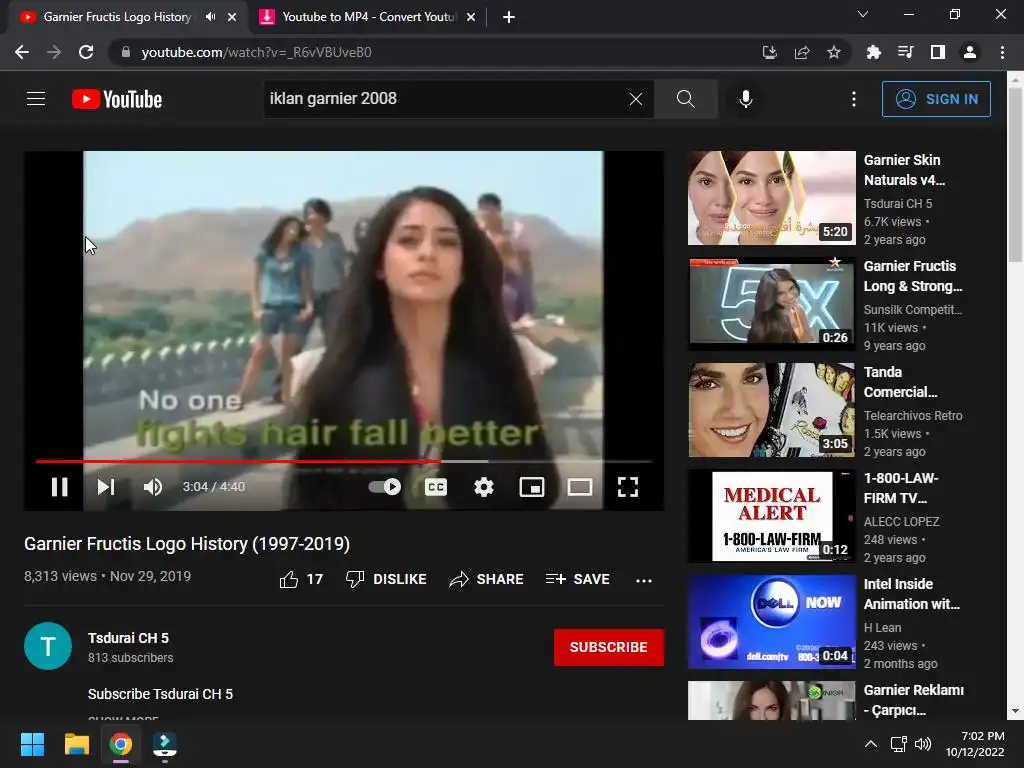Share this page from address bar

(x=802, y=52)
